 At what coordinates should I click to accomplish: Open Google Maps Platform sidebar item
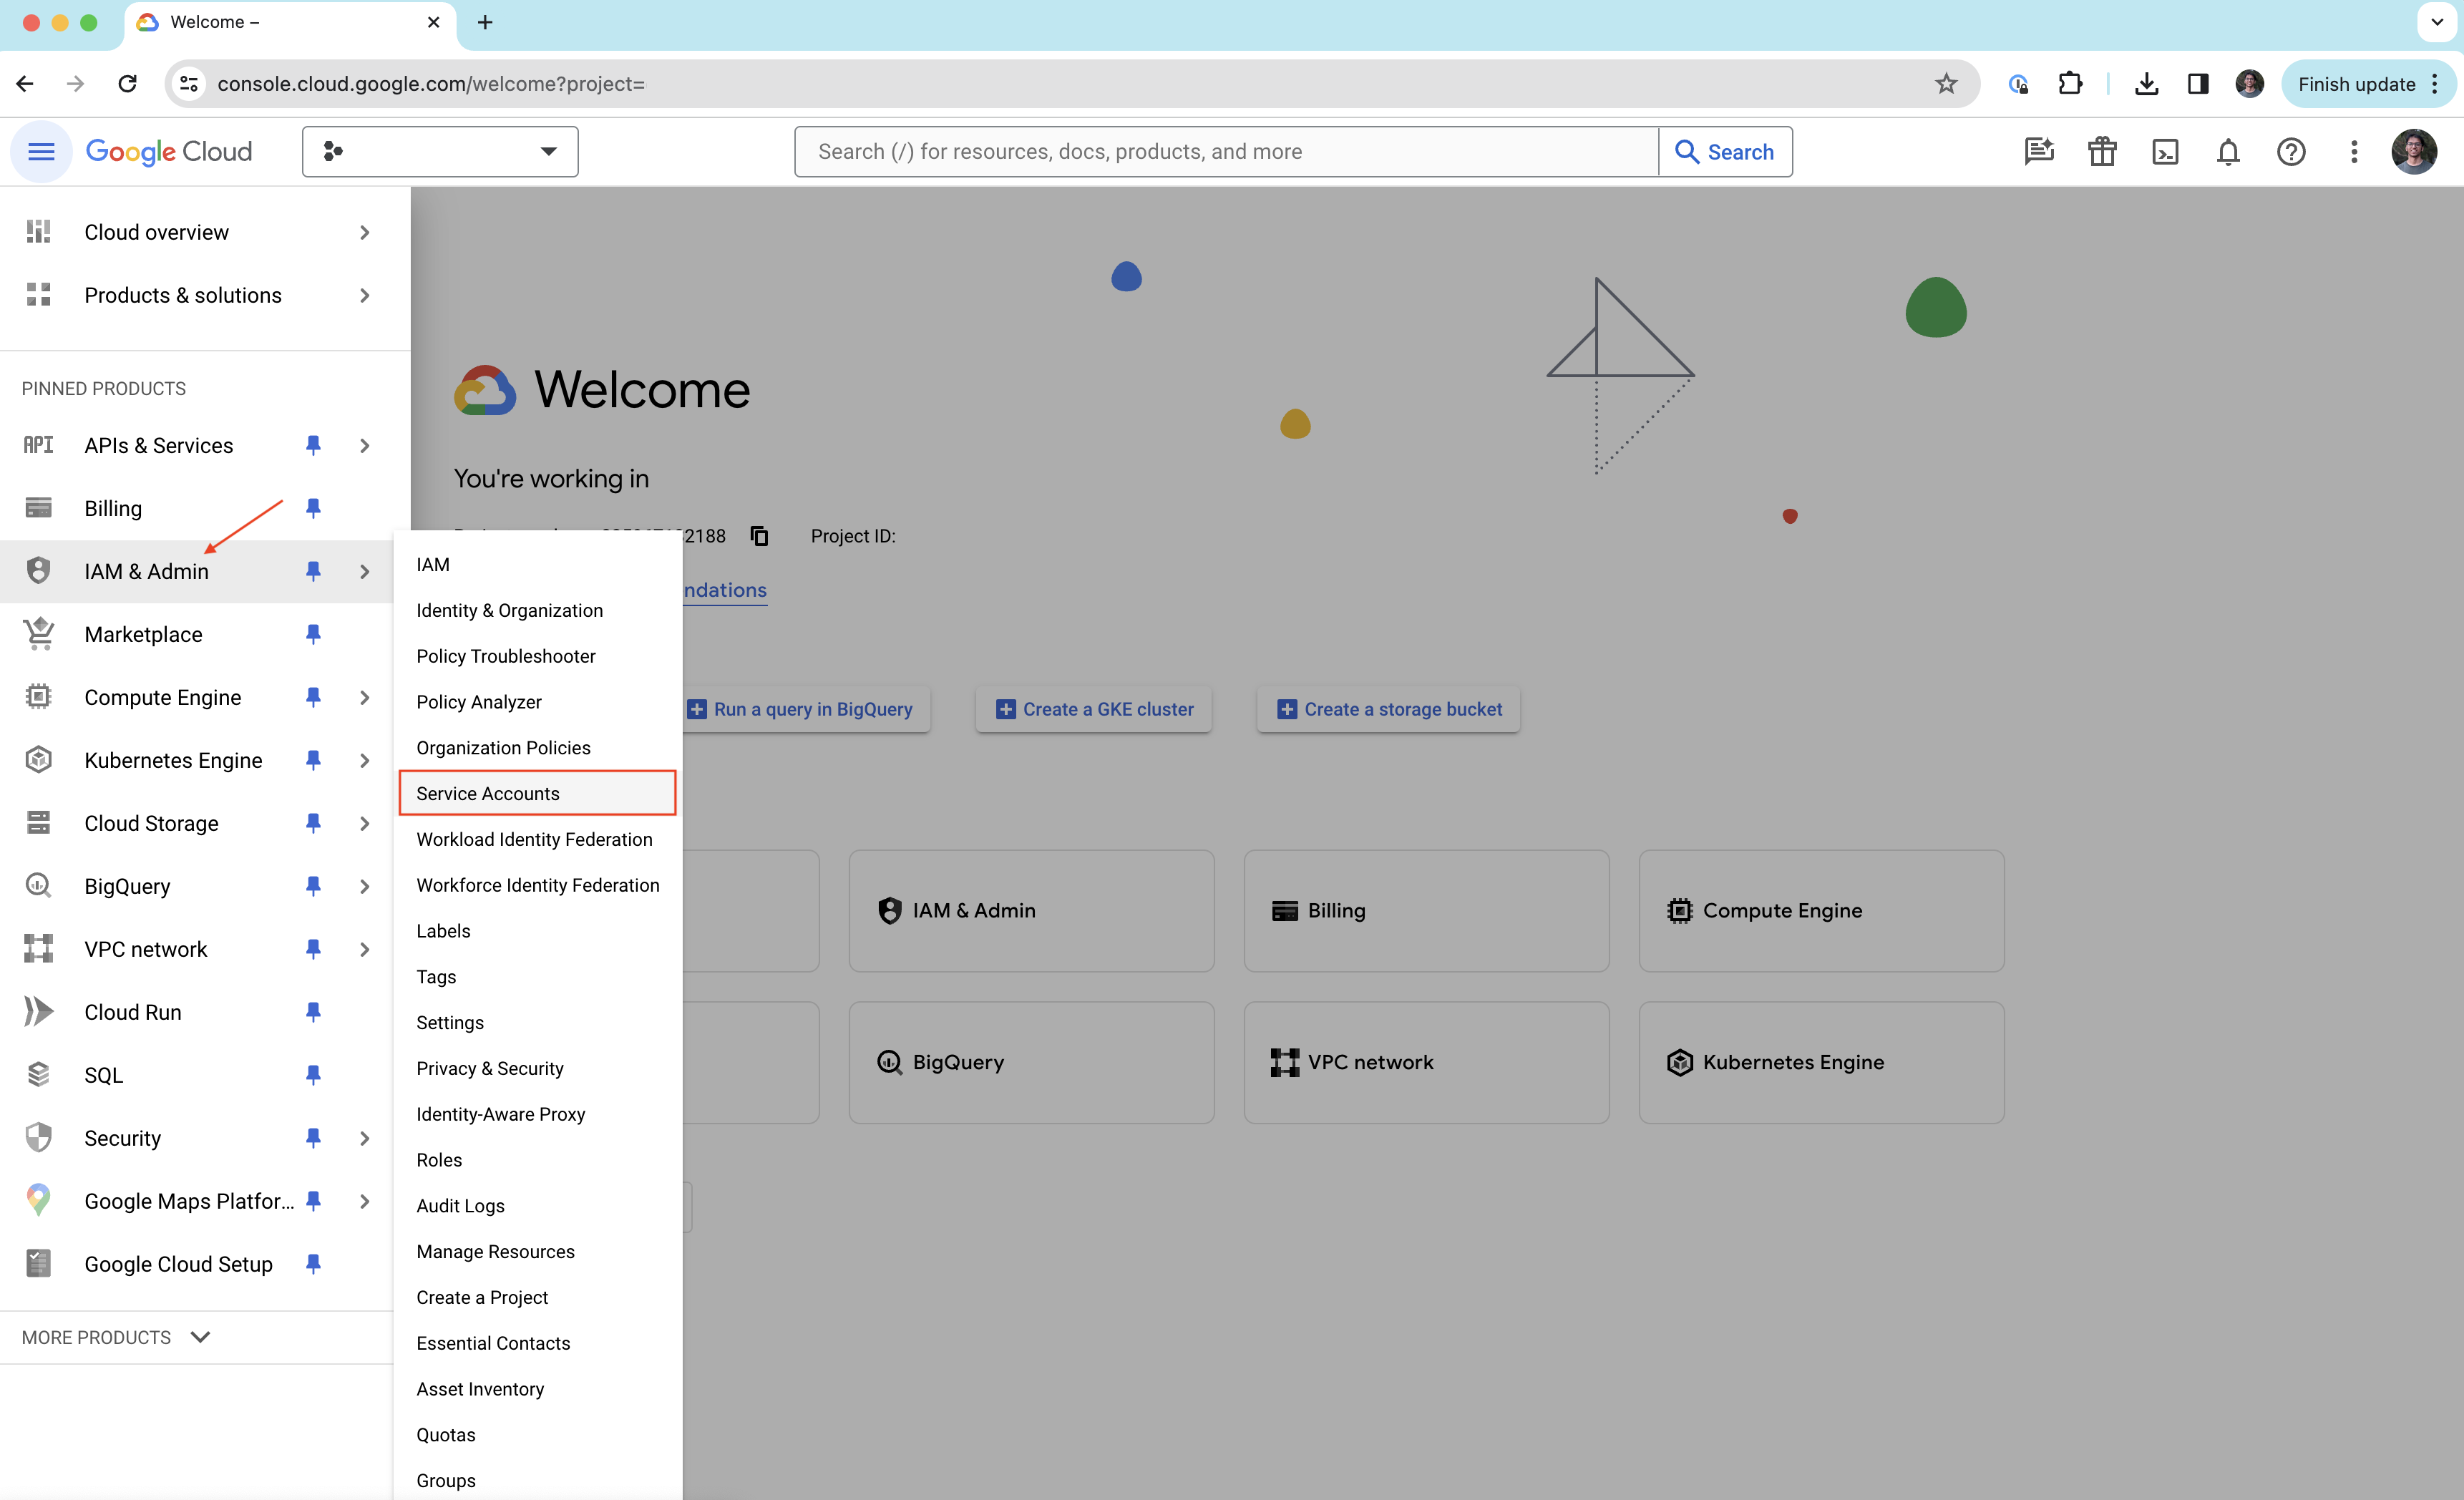pyautogui.click(x=189, y=1201)
